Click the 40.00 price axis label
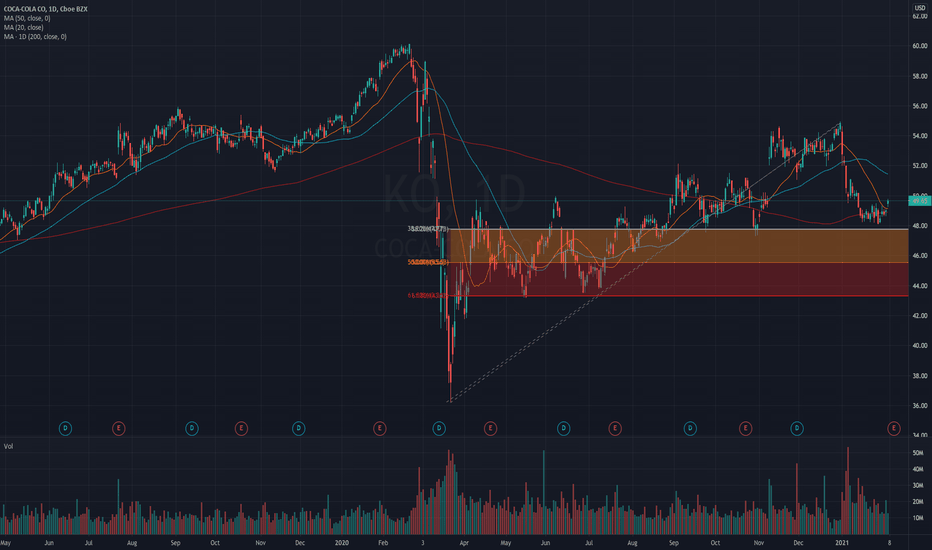Screen dimensions: 932x550 point(920,345)
